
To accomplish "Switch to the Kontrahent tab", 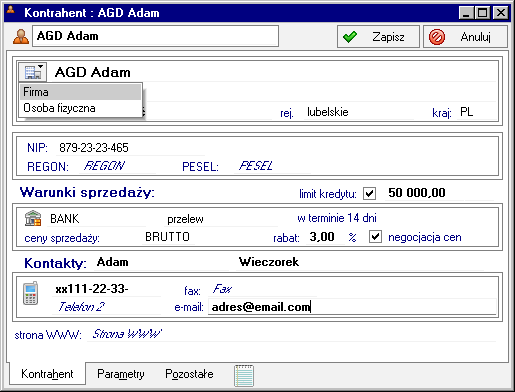I will pos(47,374).
